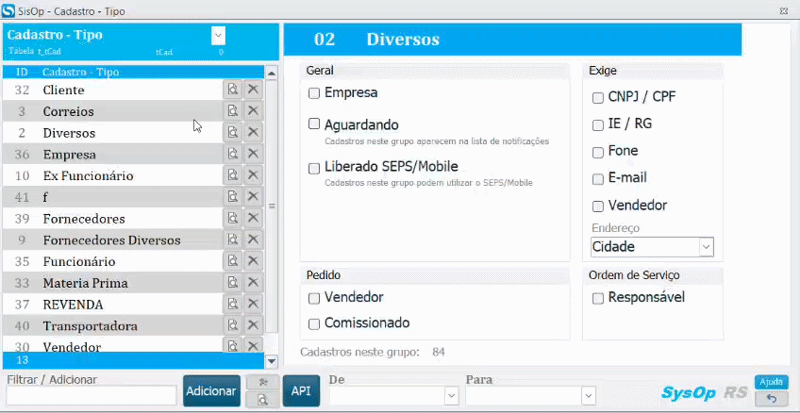This screenshot has height=413, width=800.
Task: Click the view icon for Materia Prima
Action: (x=232, y=283)
